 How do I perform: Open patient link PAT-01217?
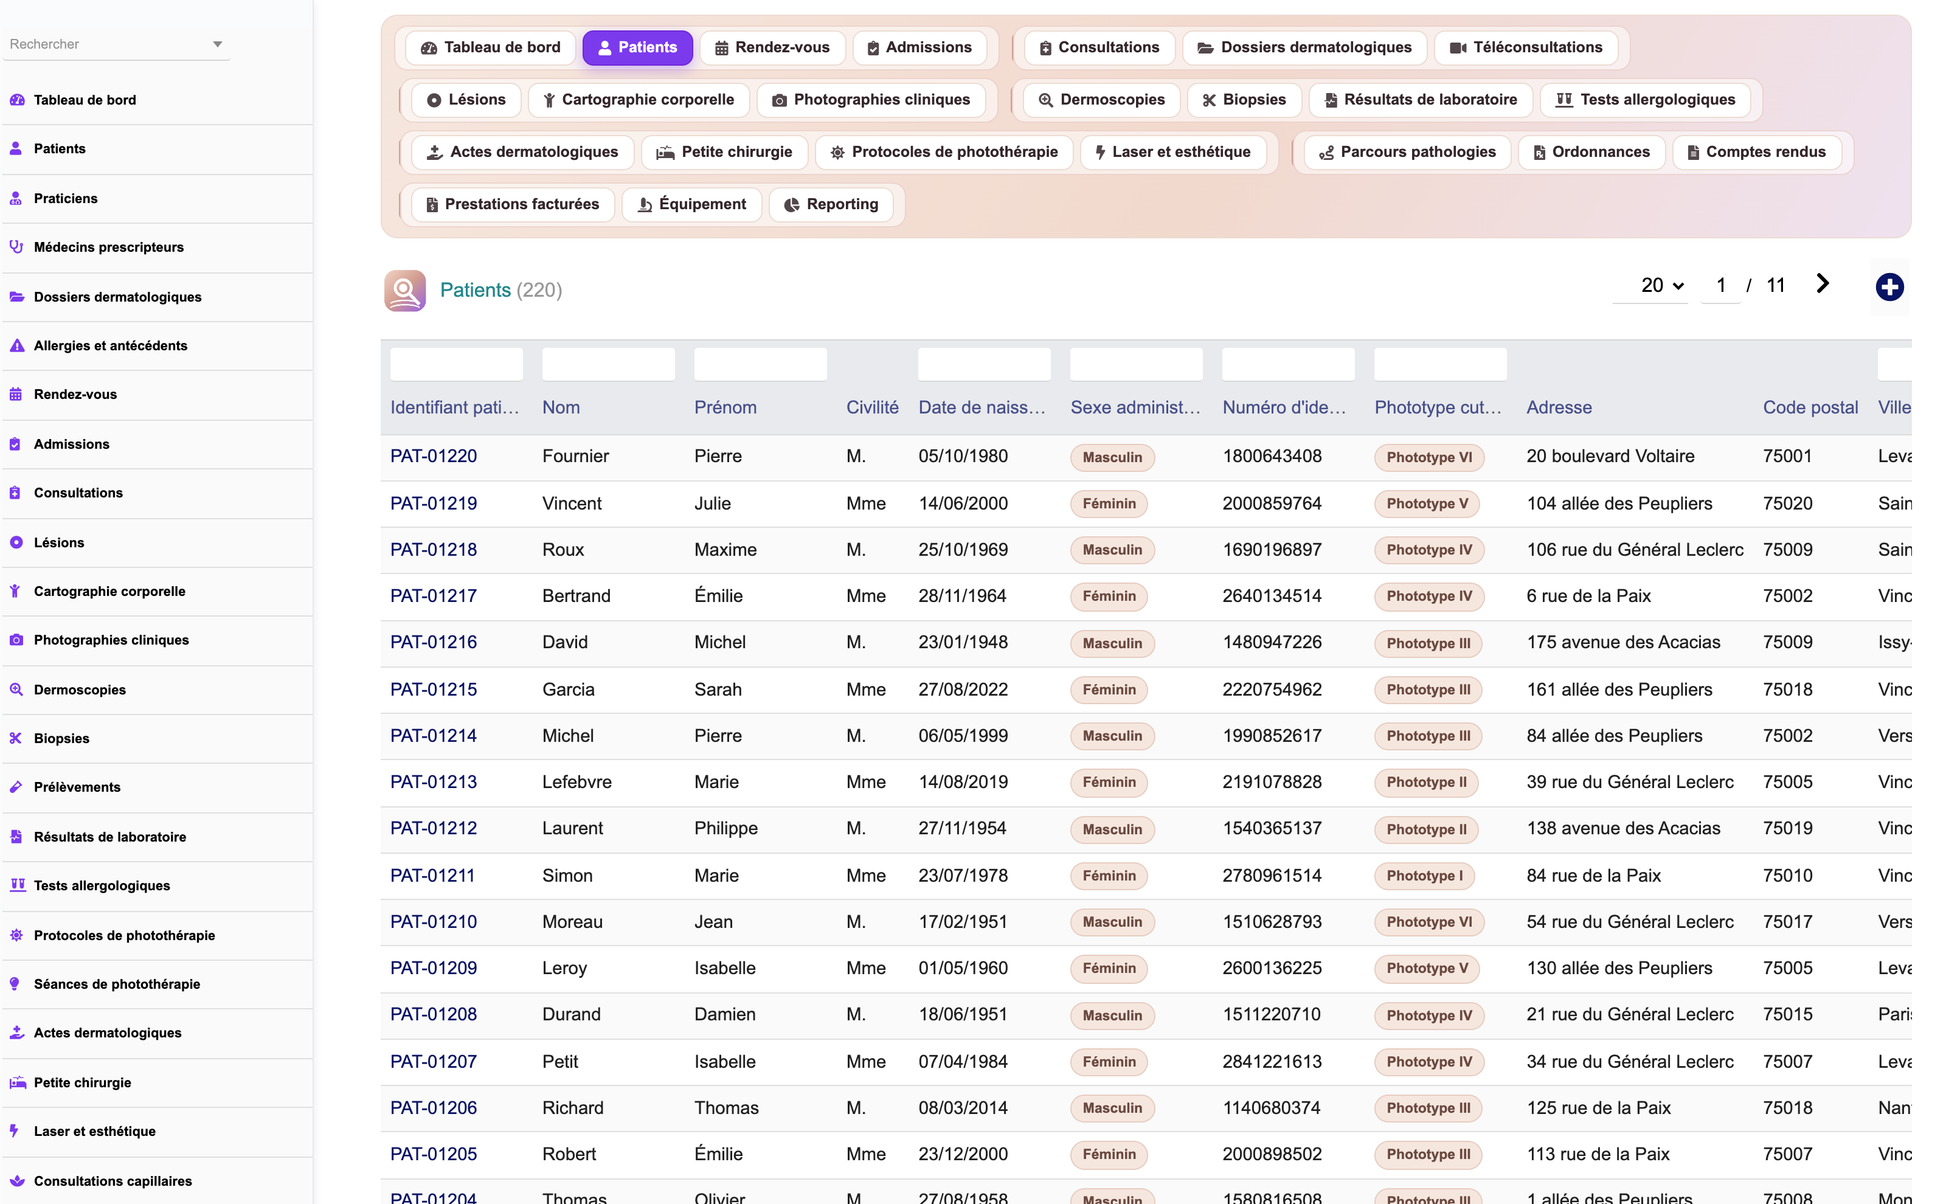coord(433,596)
